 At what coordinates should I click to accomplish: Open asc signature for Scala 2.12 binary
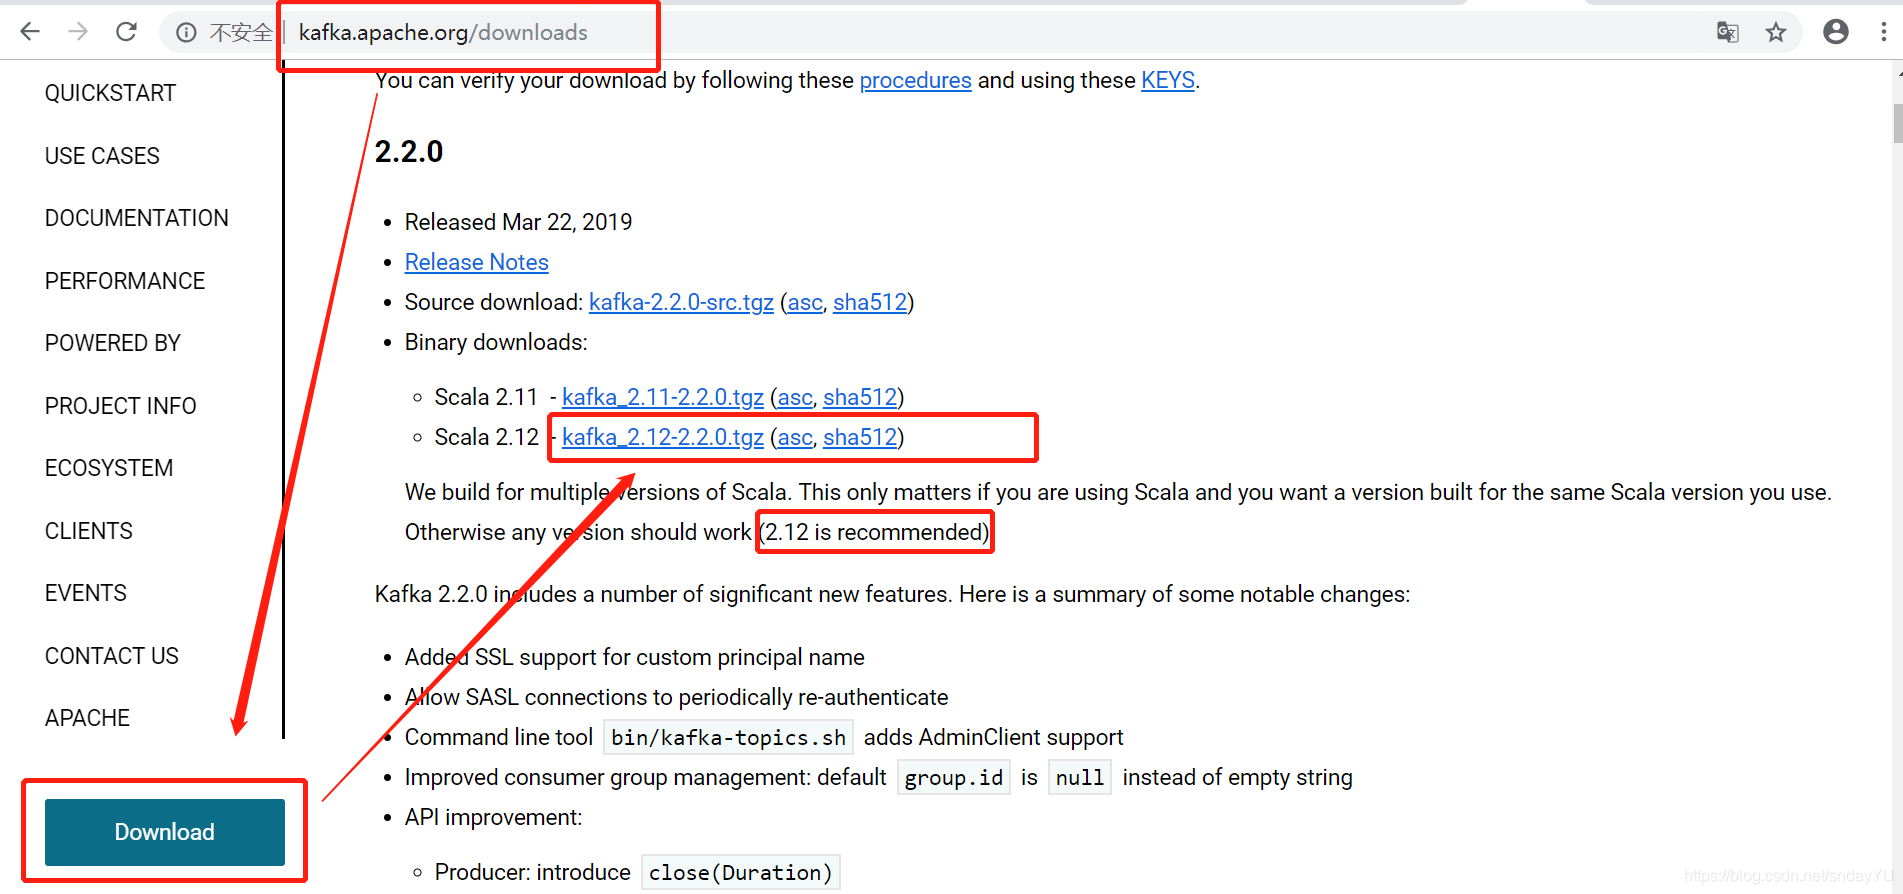pos(795,437)
